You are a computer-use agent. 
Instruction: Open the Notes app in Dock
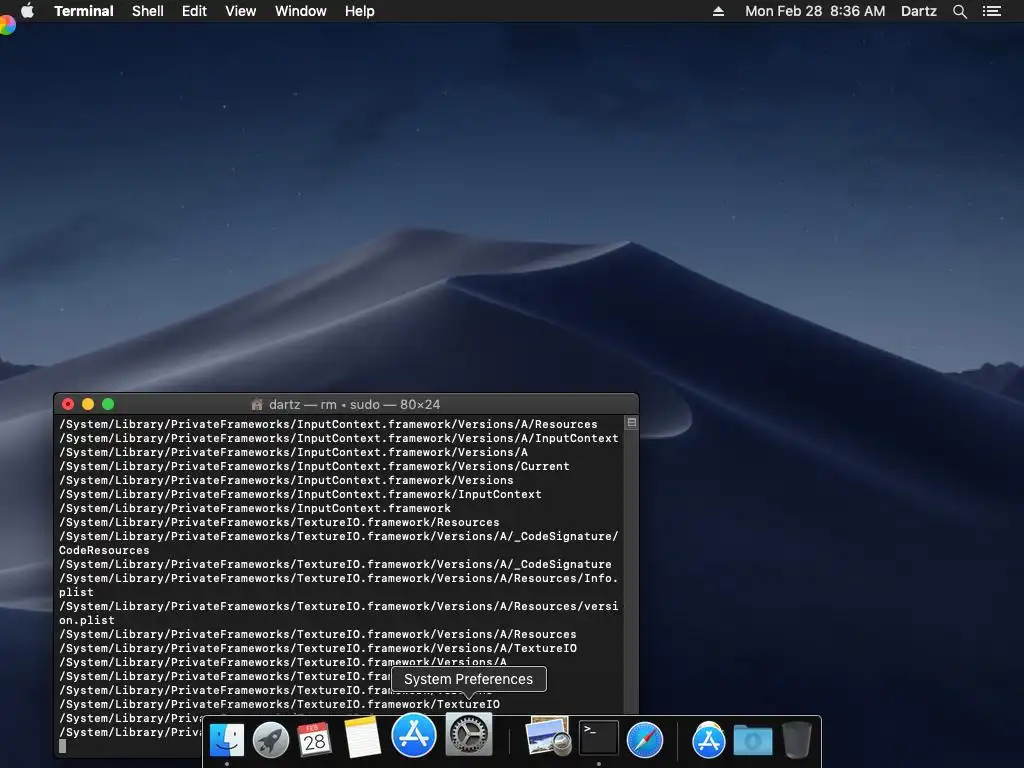362,738
